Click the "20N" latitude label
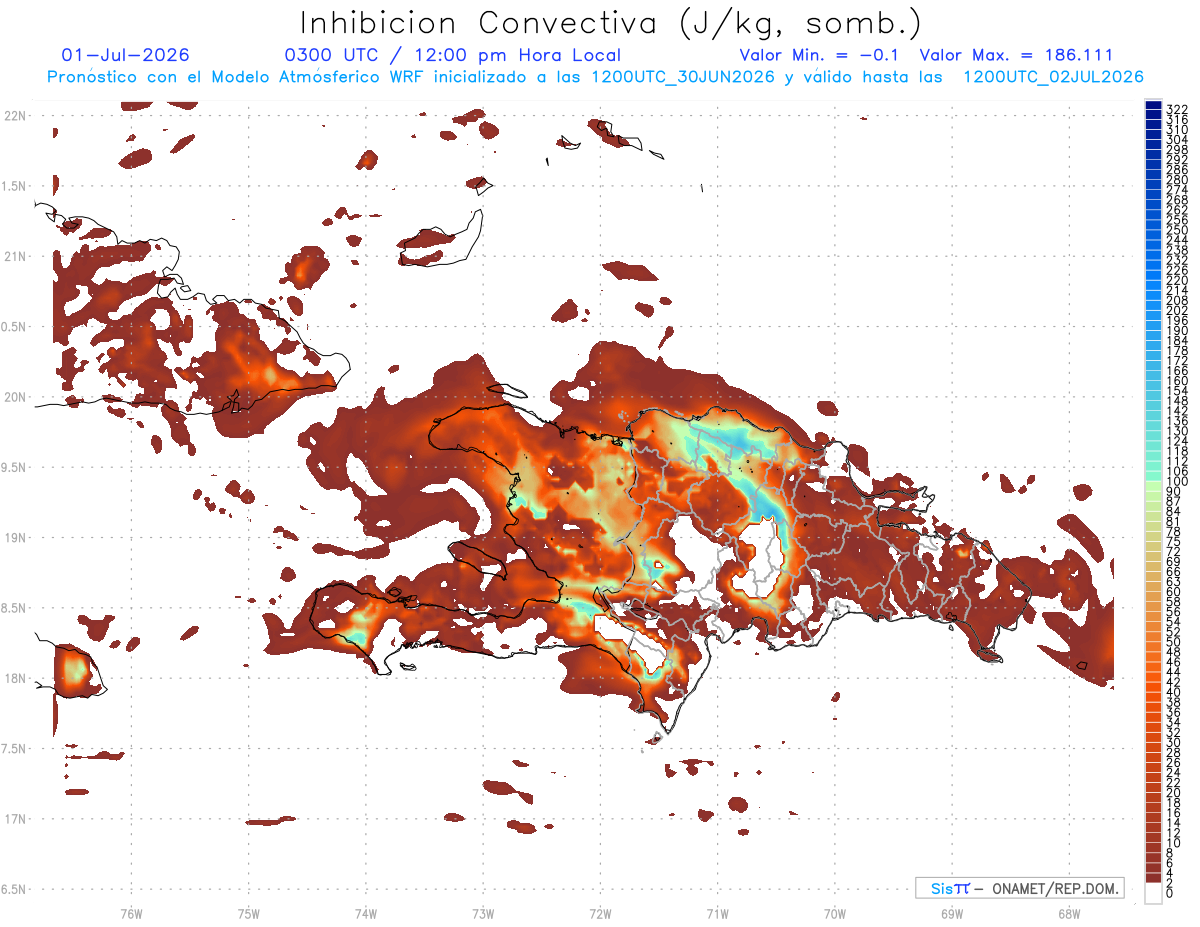Screen dimensions: 1200x927 coord(13,397)
